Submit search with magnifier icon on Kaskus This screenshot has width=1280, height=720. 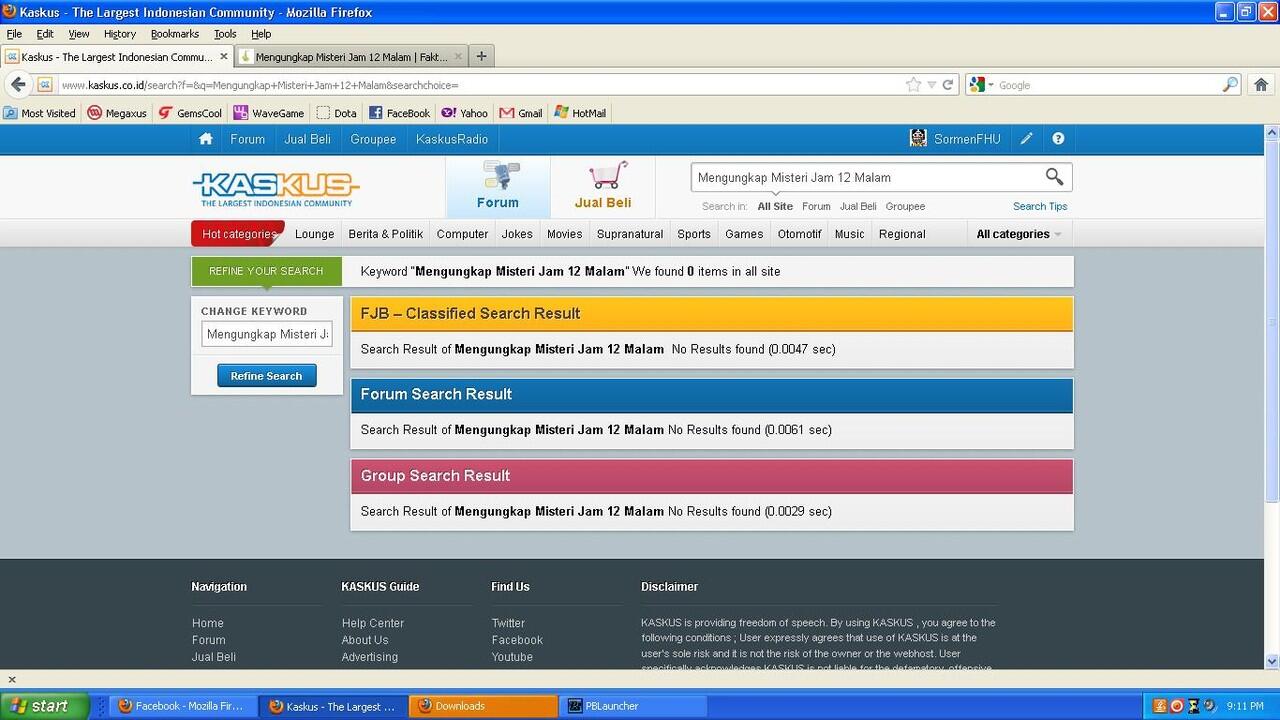pyautogui.click(x=1054, y=177)
